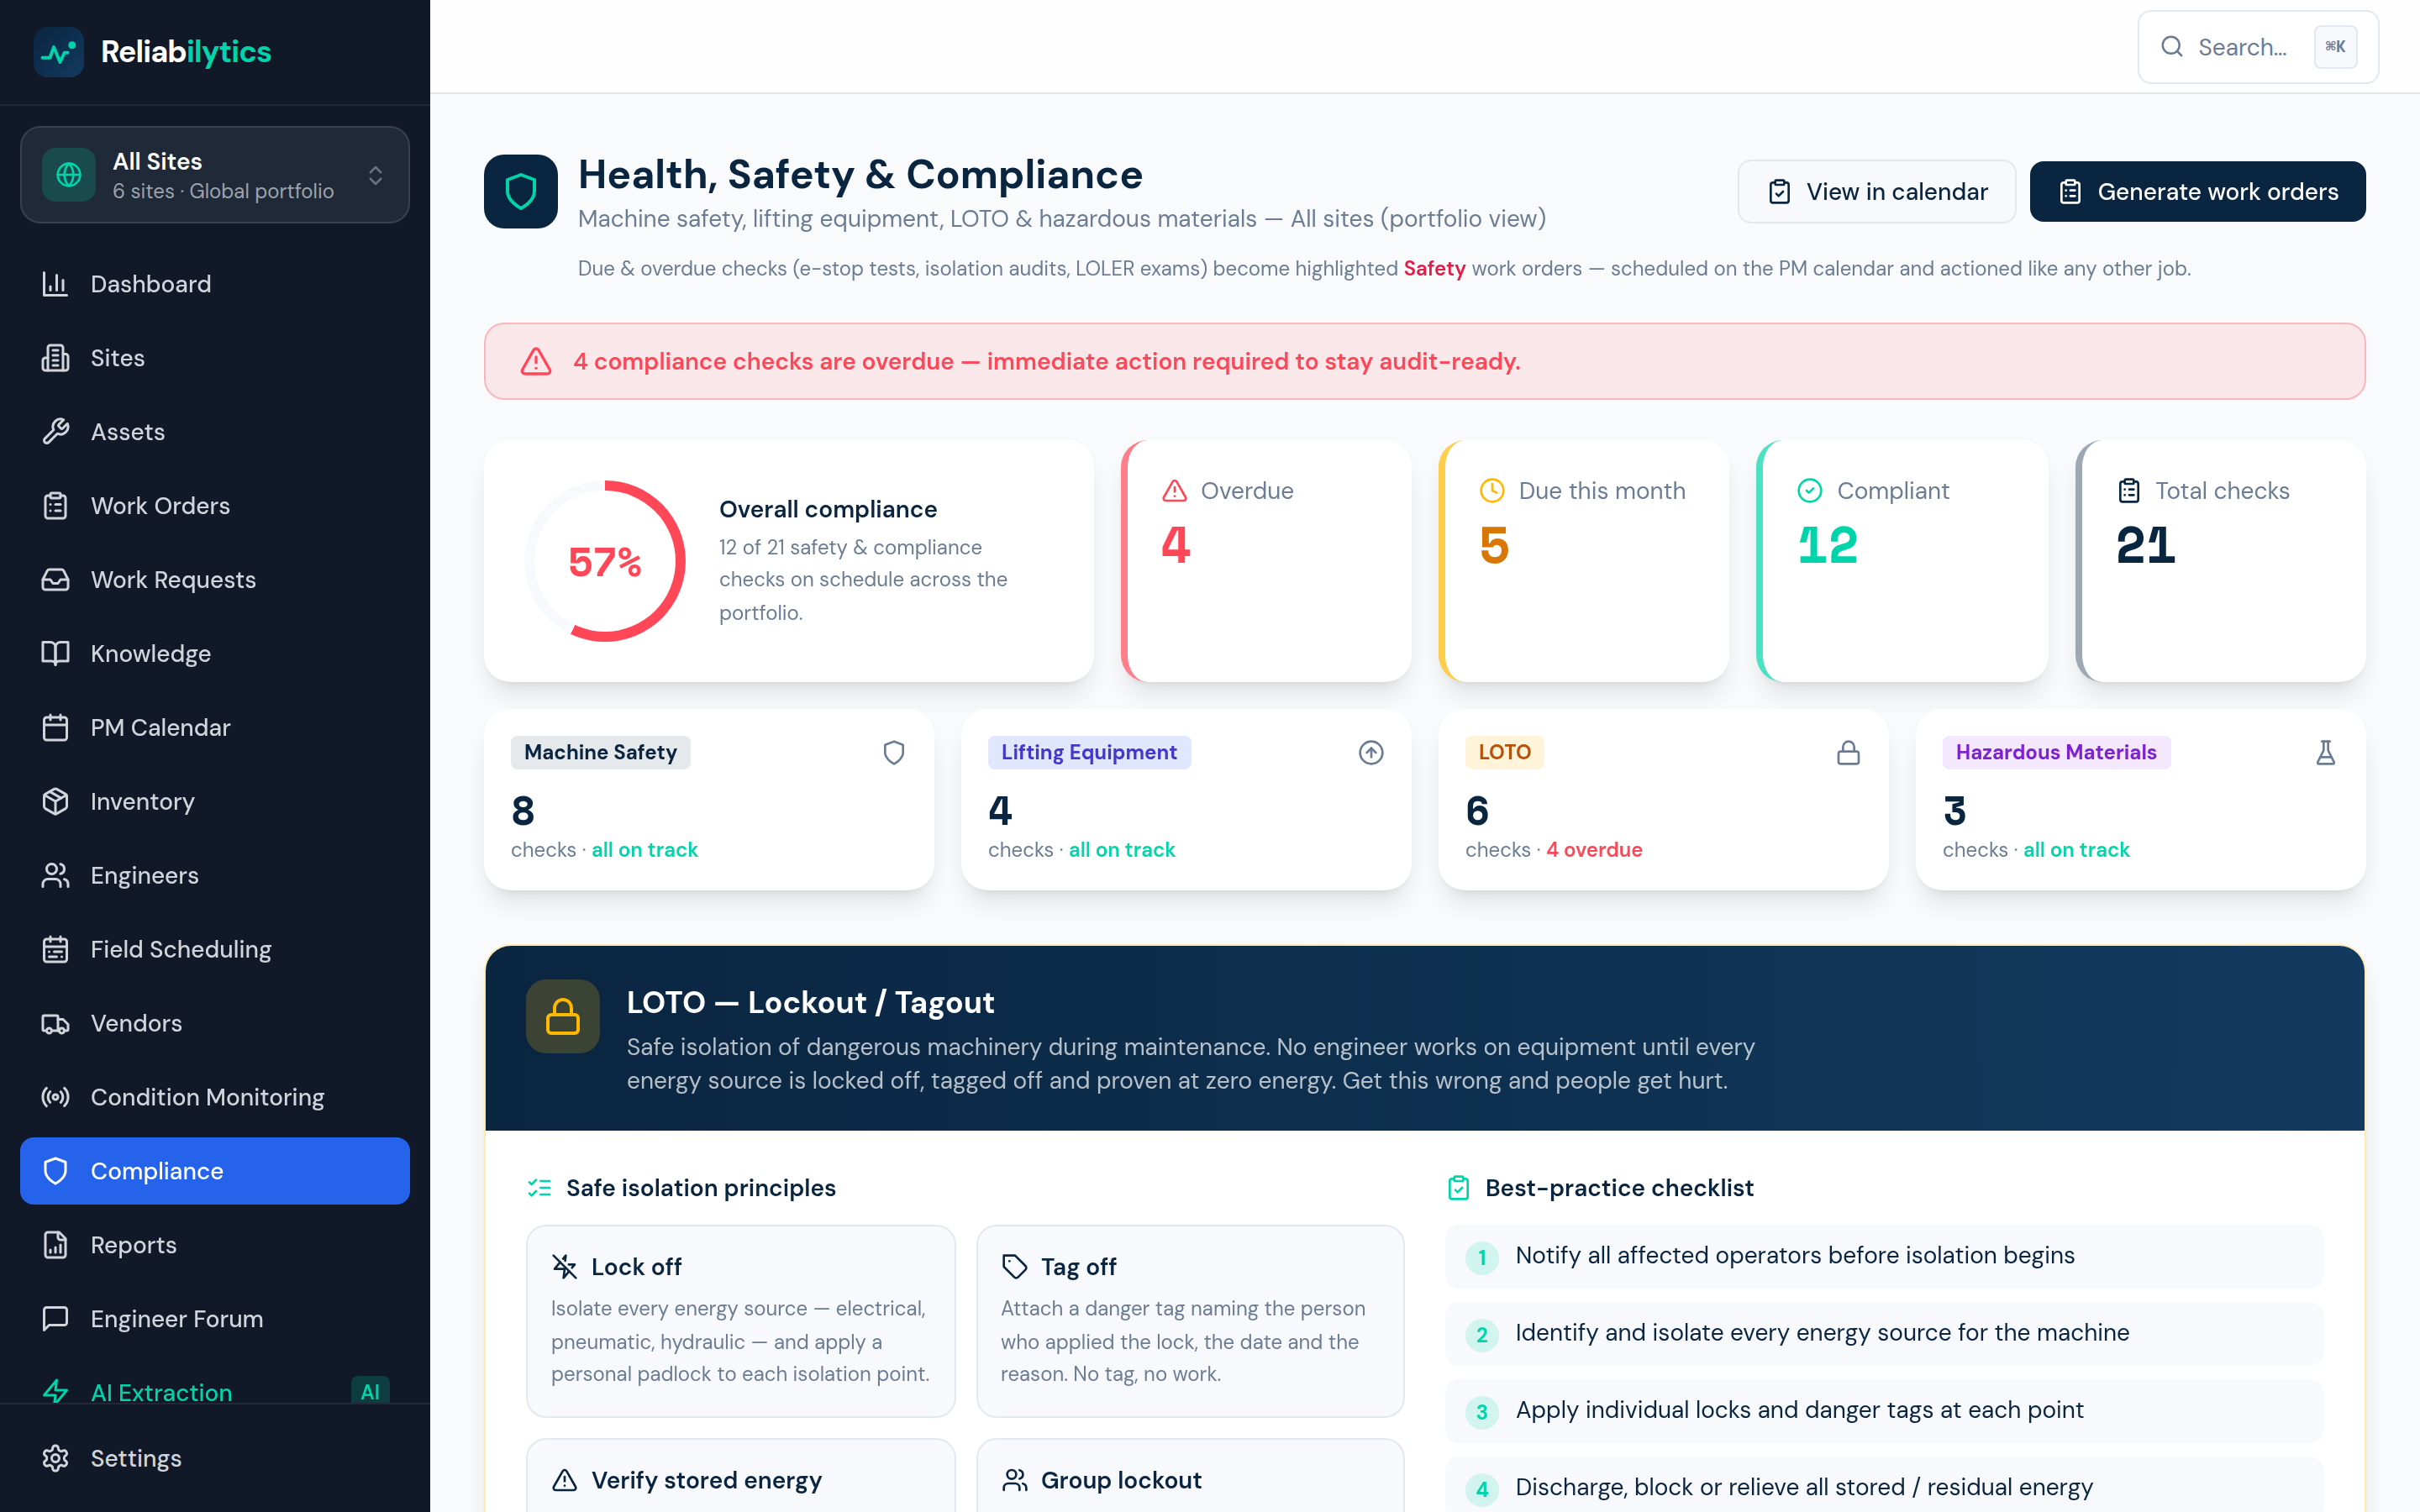The width and height of the screenshot is (2420, 1512).
Task: Click the globe icon in site selector
Action: [x=69, y=175]
